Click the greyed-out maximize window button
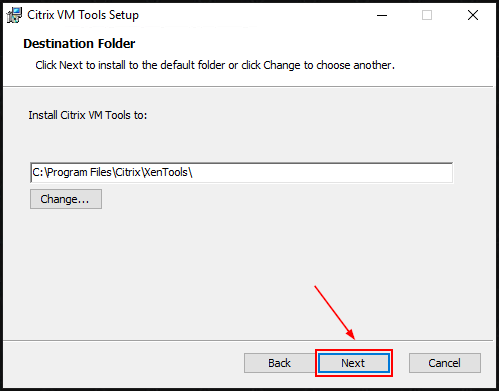Image resolution: width=499 pixels, height=391 pixels. [427, 15]
